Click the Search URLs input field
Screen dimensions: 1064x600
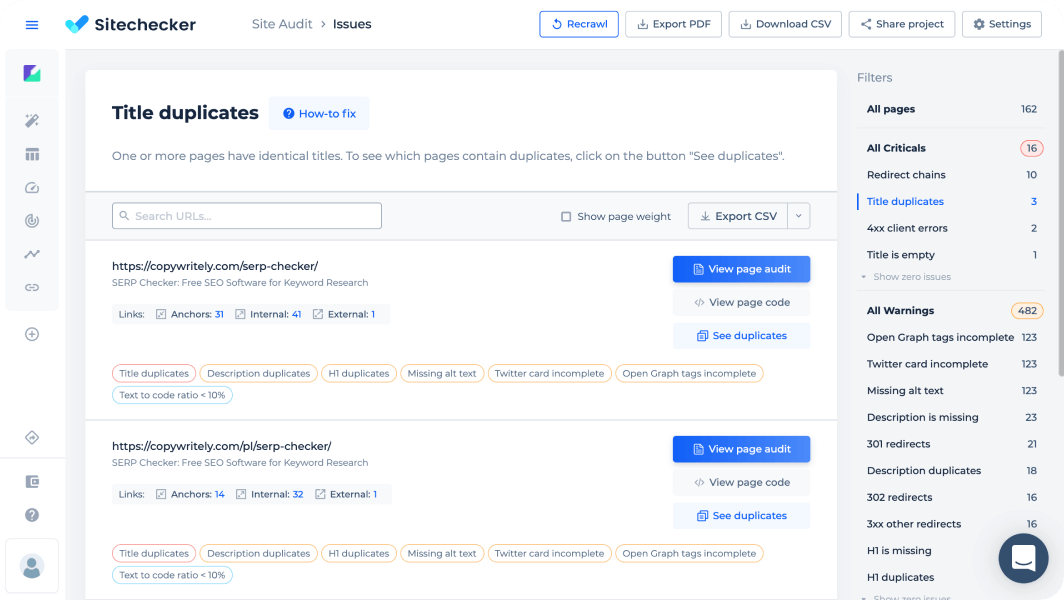[x=247, y=216]
